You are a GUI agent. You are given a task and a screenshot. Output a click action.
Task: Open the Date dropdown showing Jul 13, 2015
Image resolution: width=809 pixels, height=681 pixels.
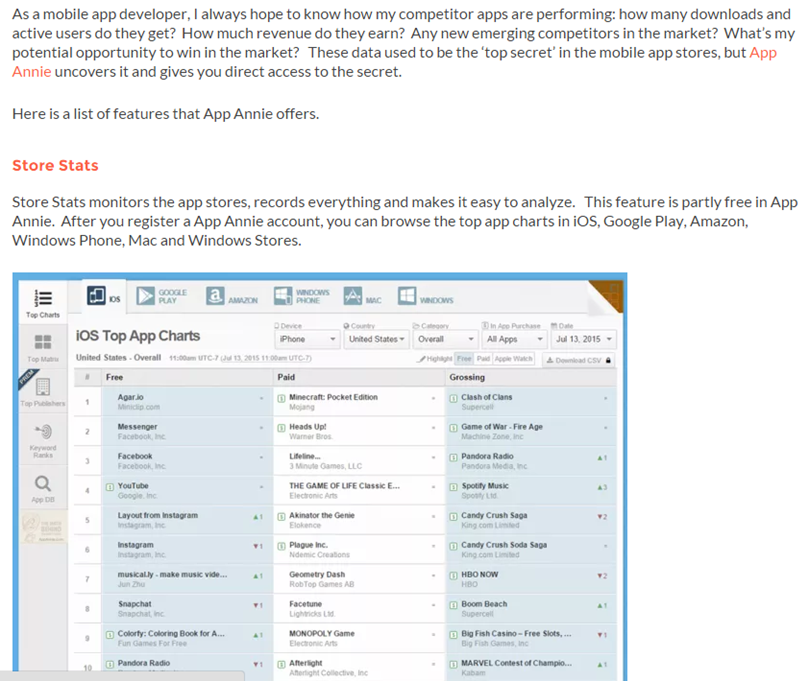(583, 339)
